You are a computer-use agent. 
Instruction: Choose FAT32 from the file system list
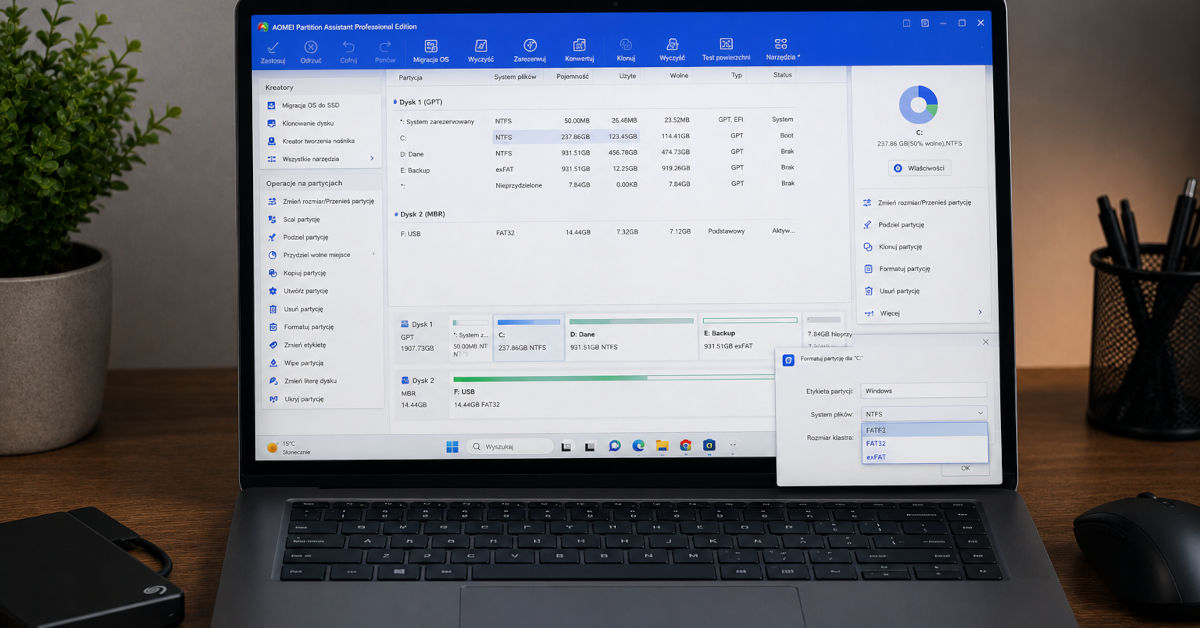(924, 443)
